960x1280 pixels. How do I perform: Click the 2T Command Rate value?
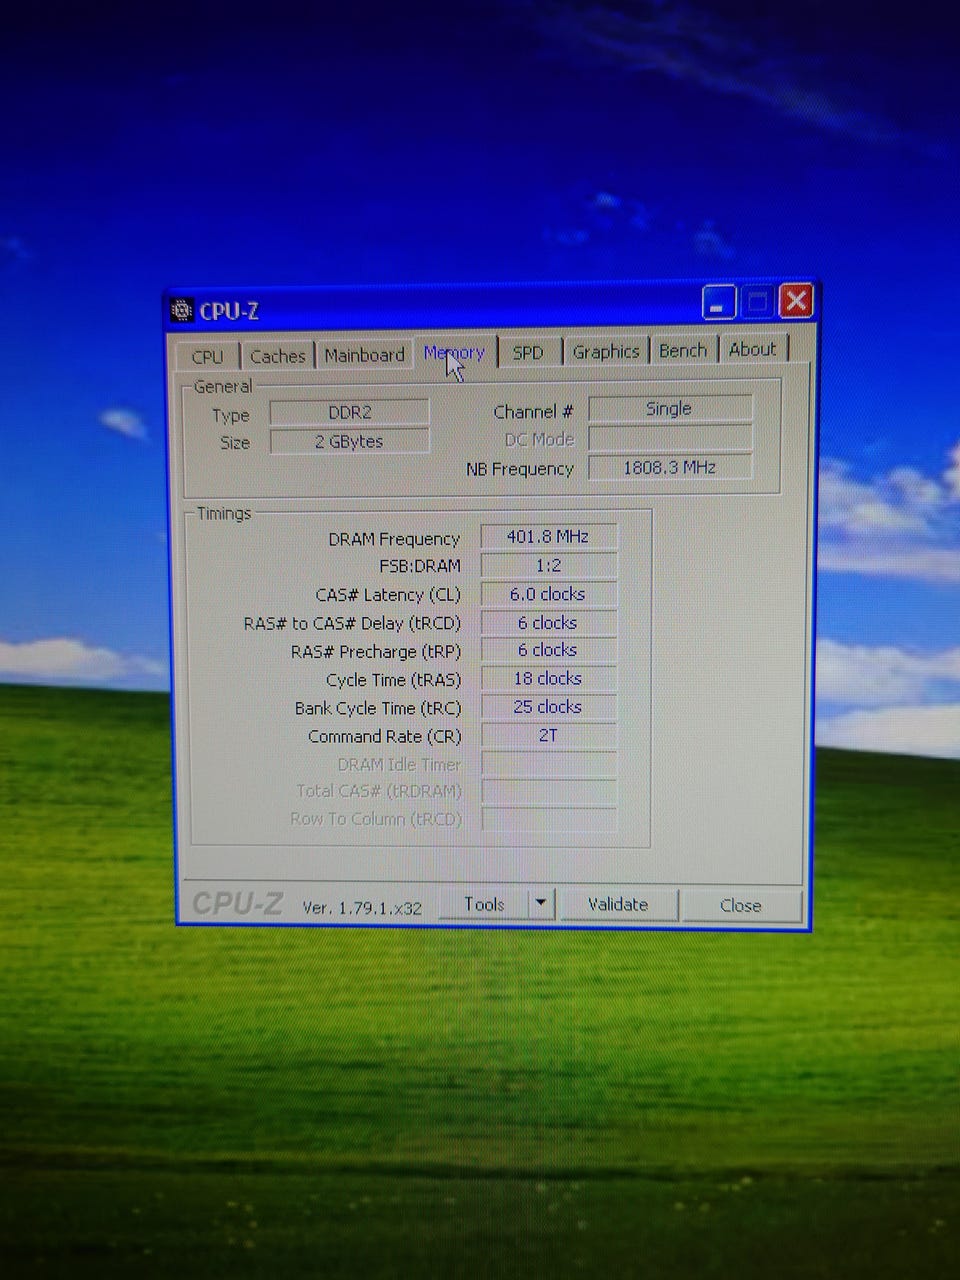[548, 735]
